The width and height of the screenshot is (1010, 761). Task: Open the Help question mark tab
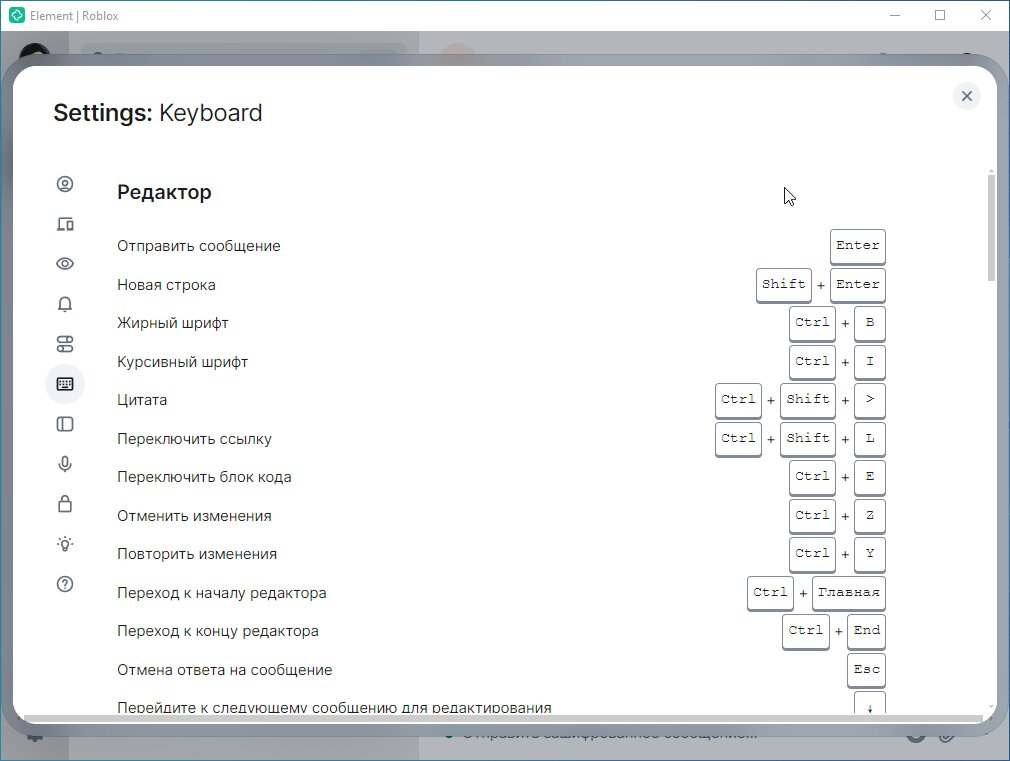(65, 584)
